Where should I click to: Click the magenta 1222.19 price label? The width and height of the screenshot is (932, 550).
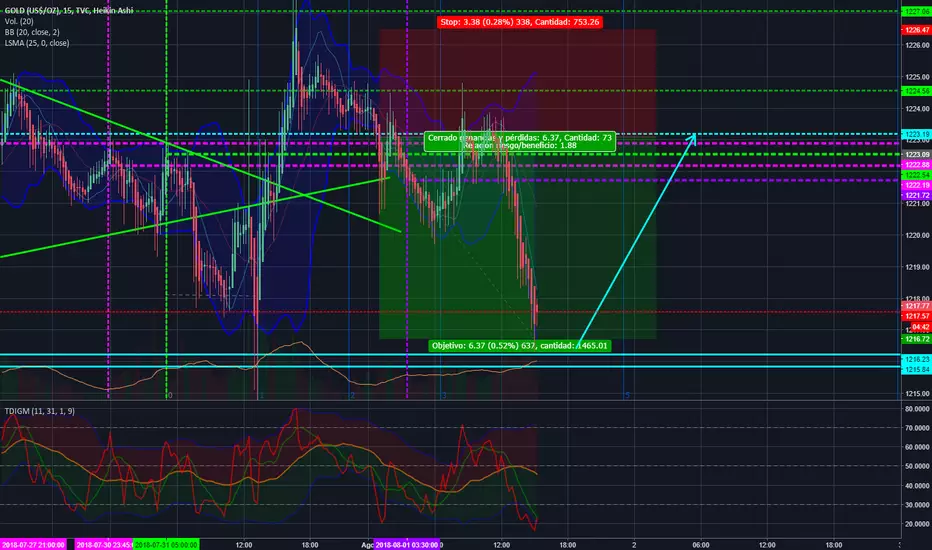(x=916, y=186)
